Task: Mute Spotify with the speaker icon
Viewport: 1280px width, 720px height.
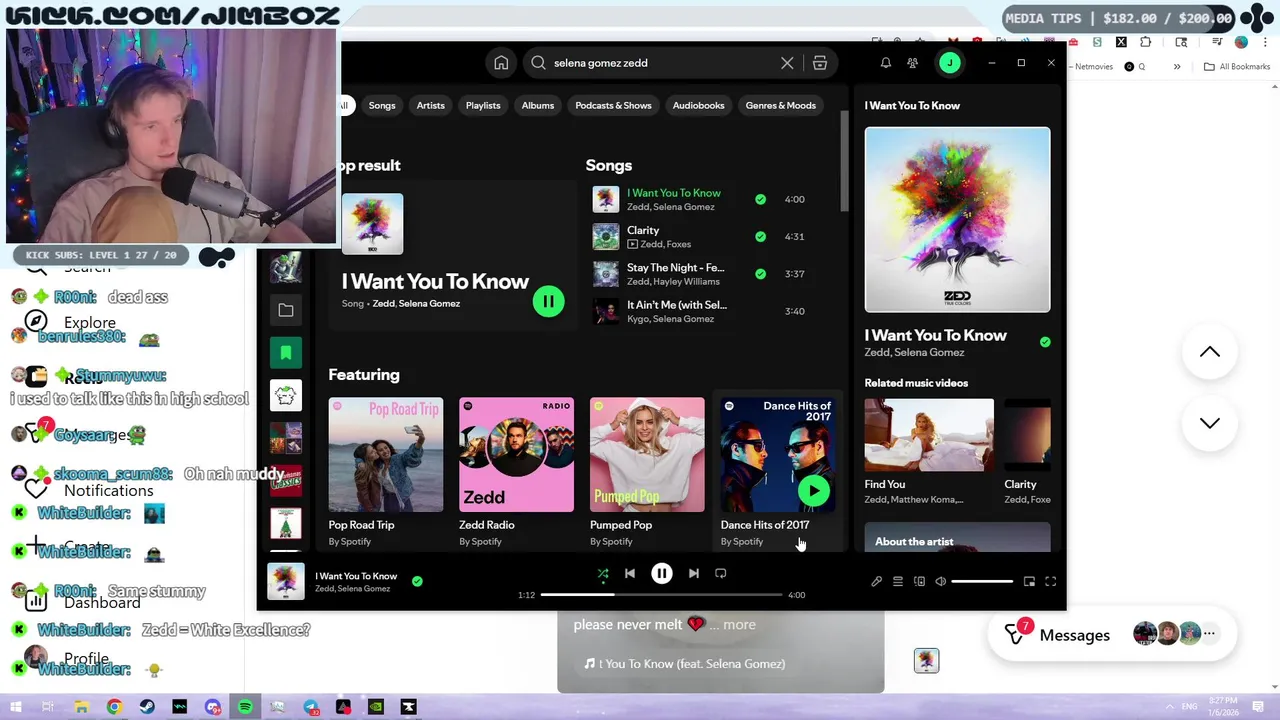Action: (940, 581)
